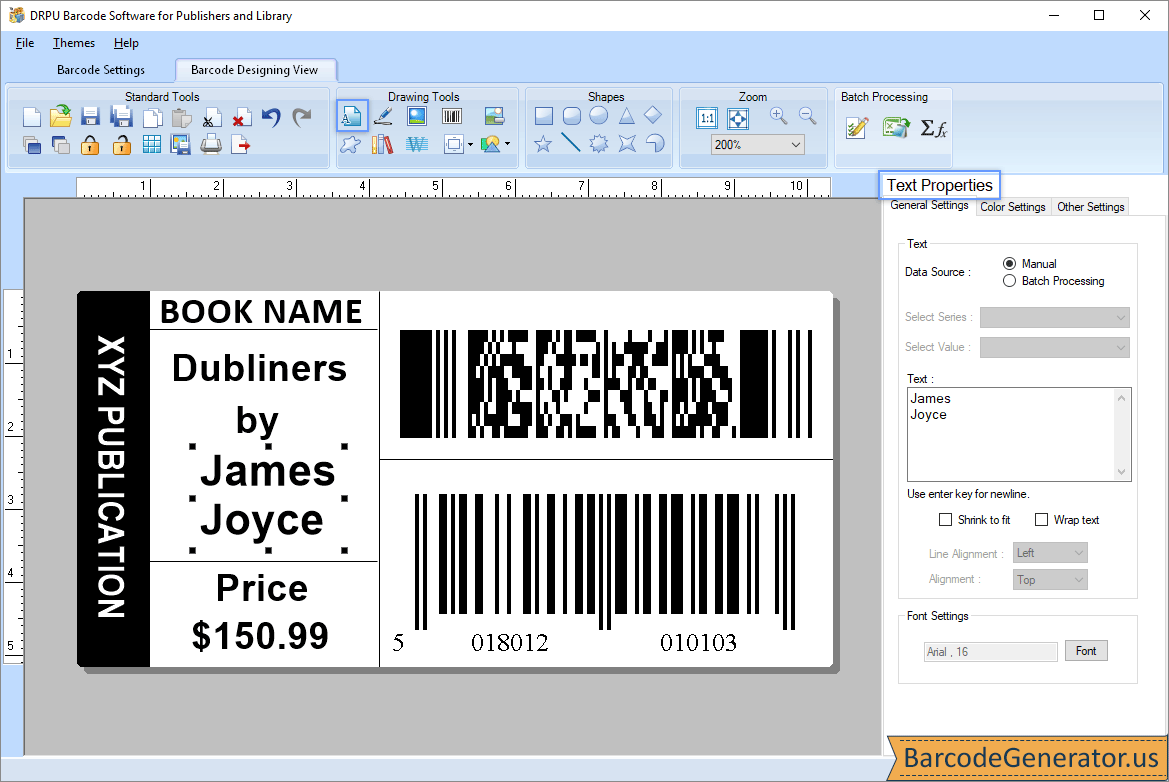Open the Themes menu
Viewport: 1169px width, 782px height.
pyautogui.click(x=74, y=43)
